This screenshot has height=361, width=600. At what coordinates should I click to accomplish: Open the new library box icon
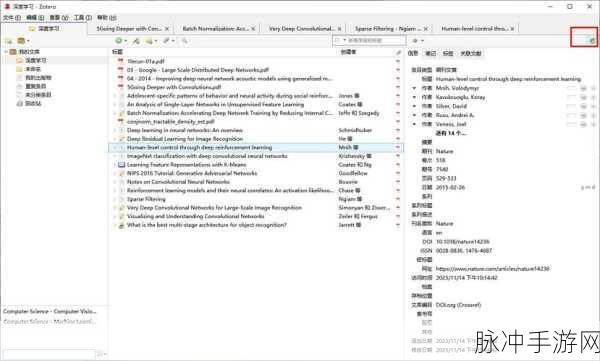pos(21,41)
